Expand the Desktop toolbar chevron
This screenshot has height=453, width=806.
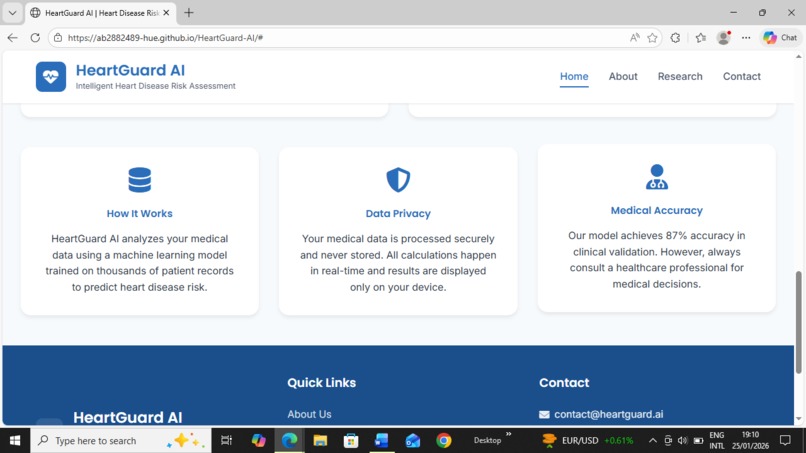click(508, 434)
